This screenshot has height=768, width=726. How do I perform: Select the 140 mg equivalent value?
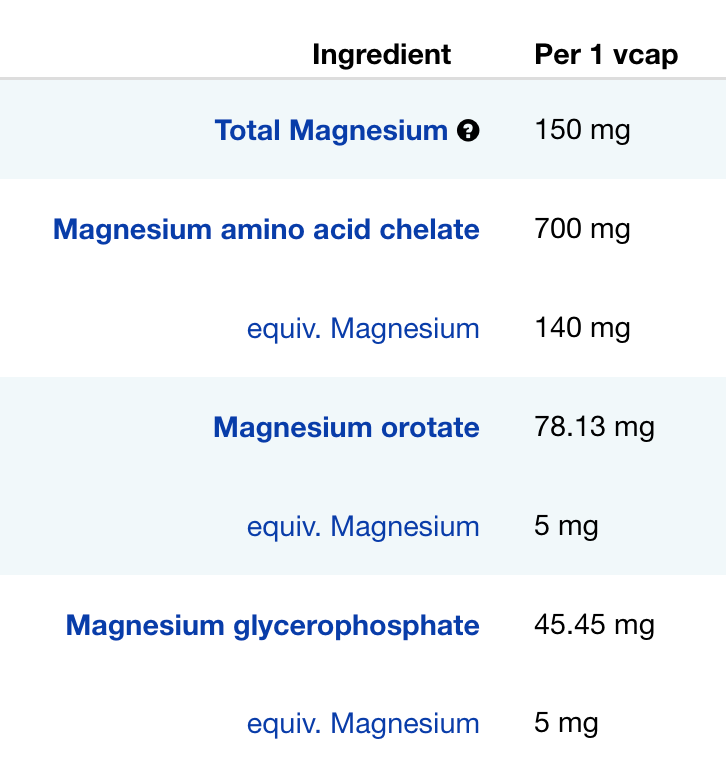[x=582, y=329]
